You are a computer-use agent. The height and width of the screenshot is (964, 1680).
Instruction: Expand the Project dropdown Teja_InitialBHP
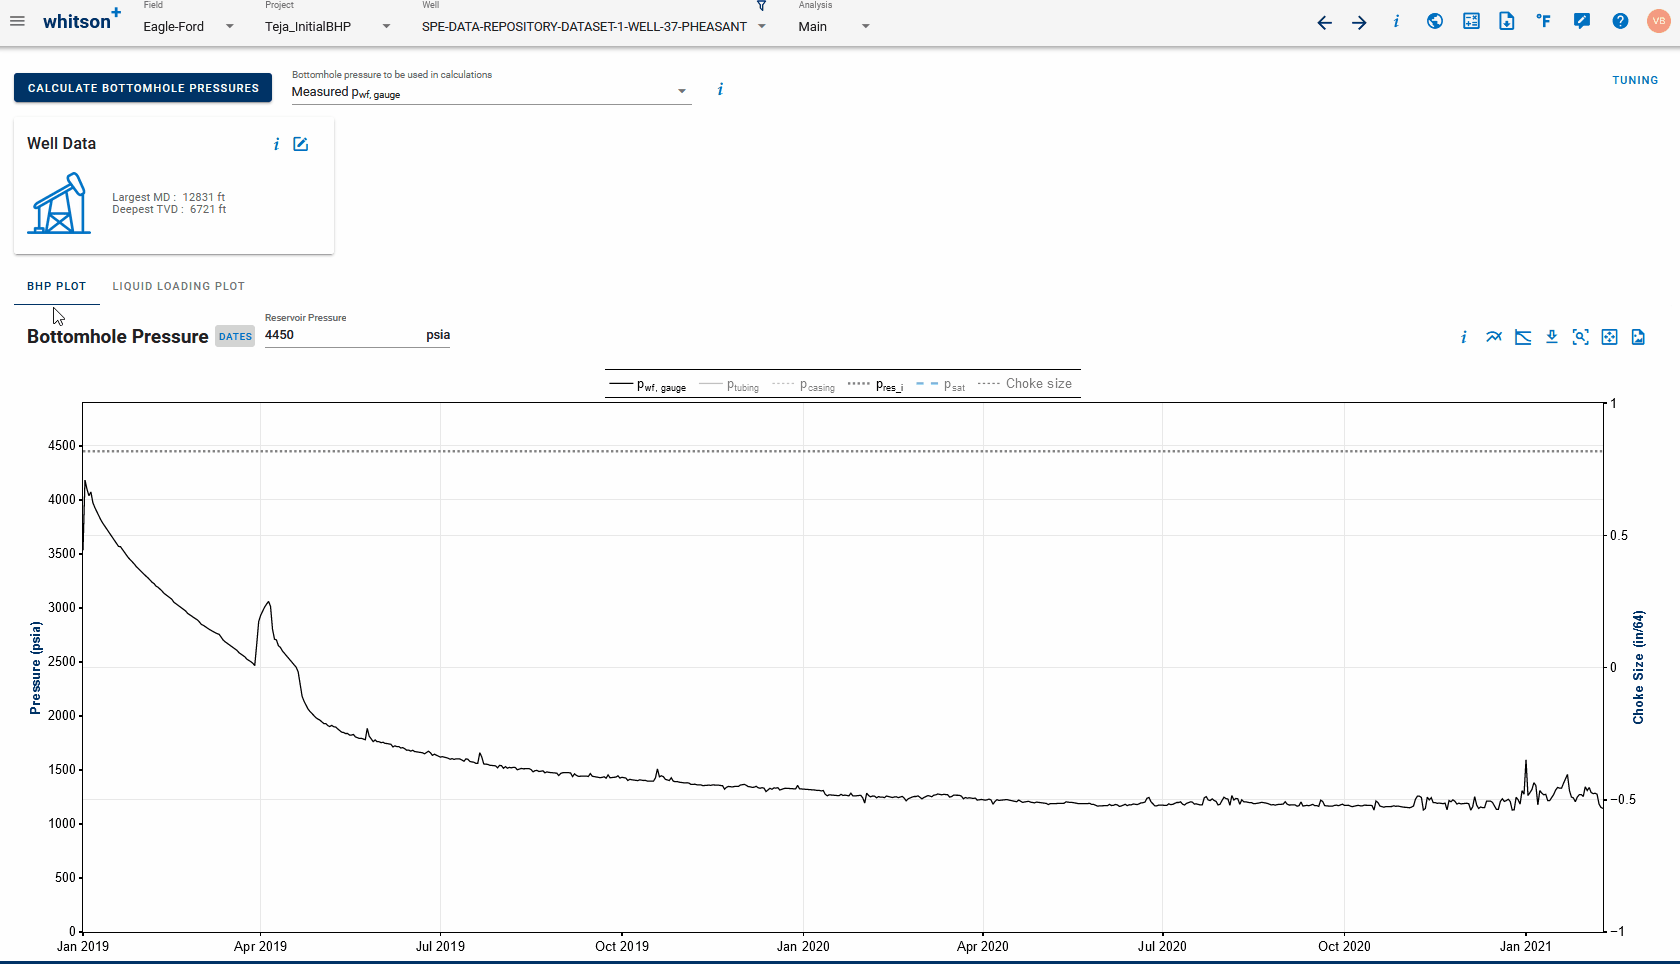point(328,27)
